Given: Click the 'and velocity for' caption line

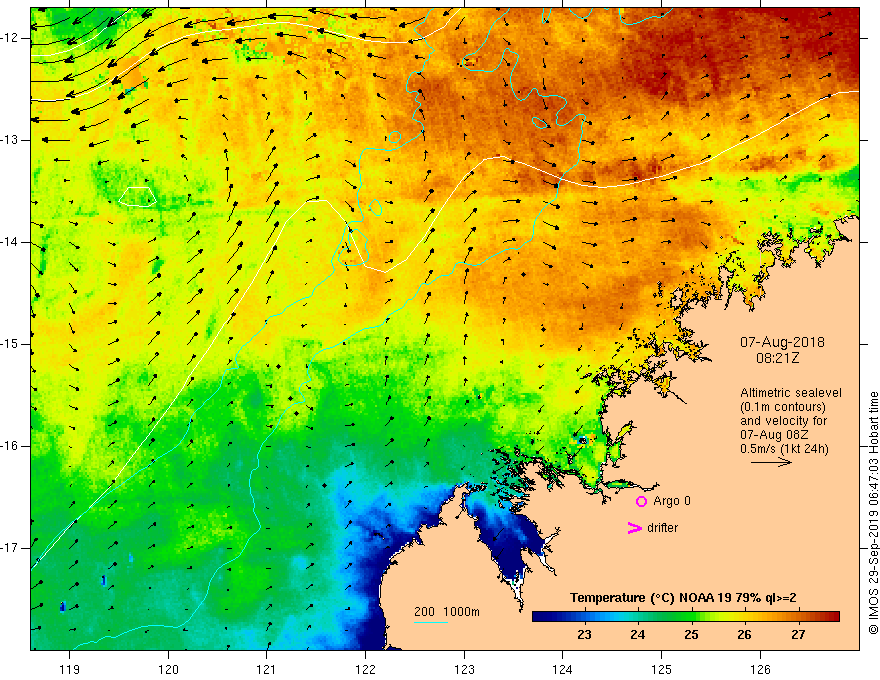Looking at the screenshot, I should [783, 421].
